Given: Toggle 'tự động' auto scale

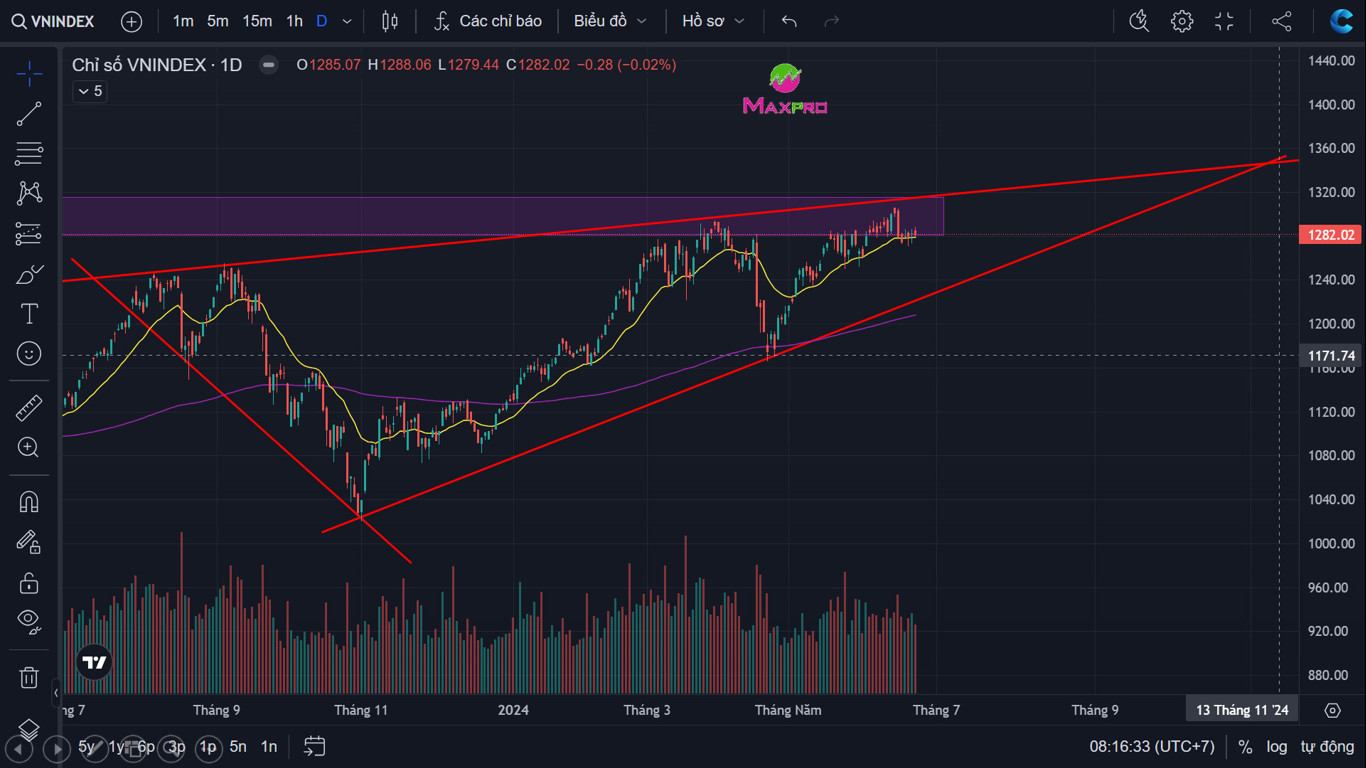Looking at the screenshot, I should click(1327, 746).
